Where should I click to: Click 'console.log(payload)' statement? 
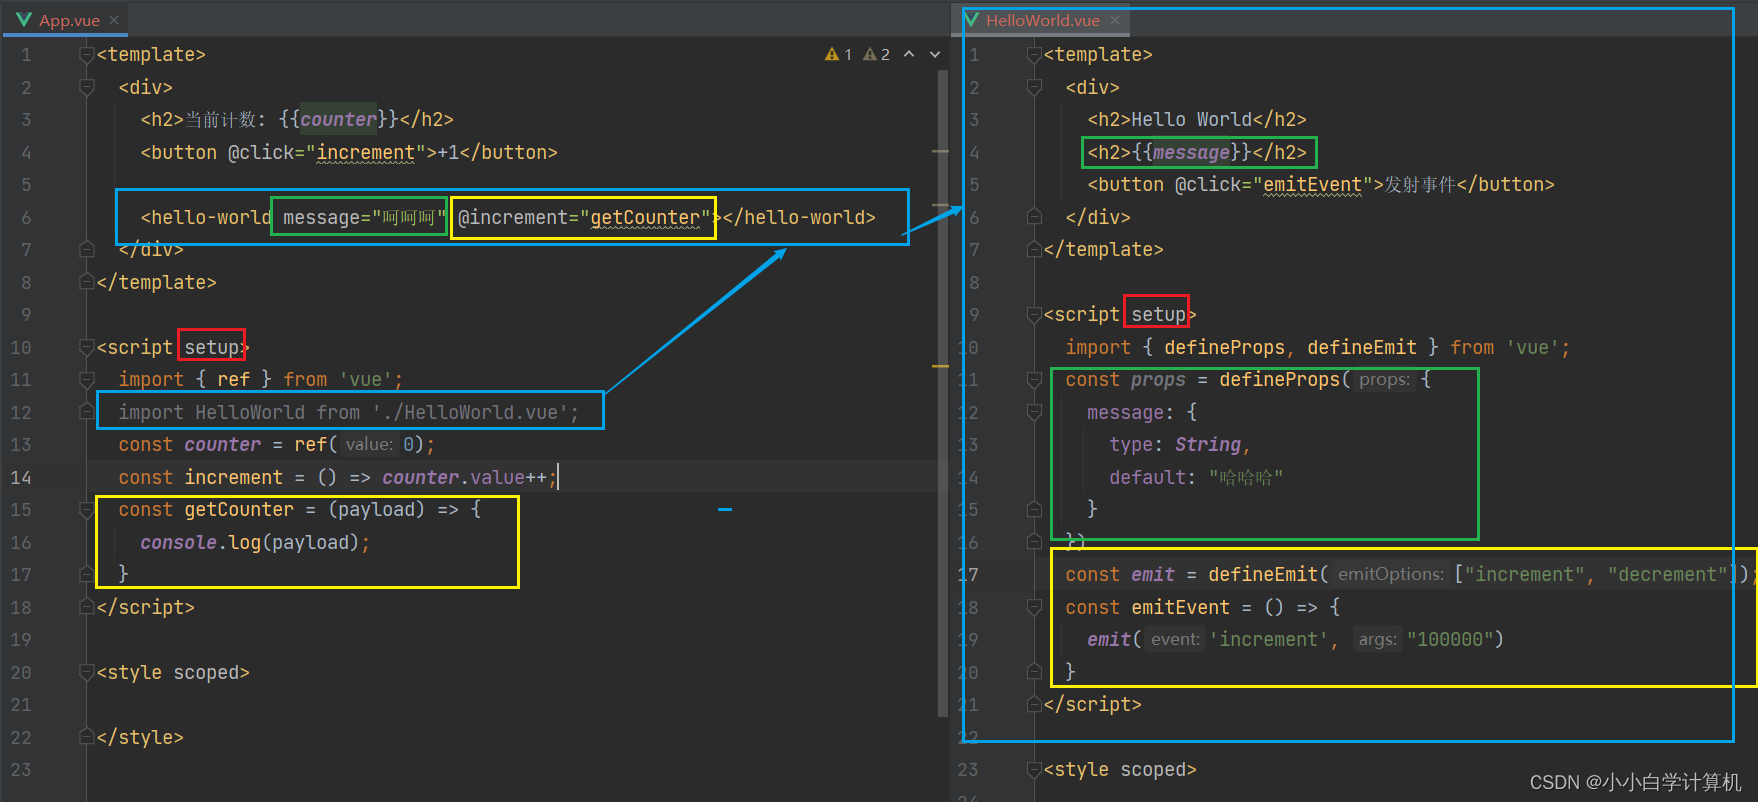(x=250, y=543)
